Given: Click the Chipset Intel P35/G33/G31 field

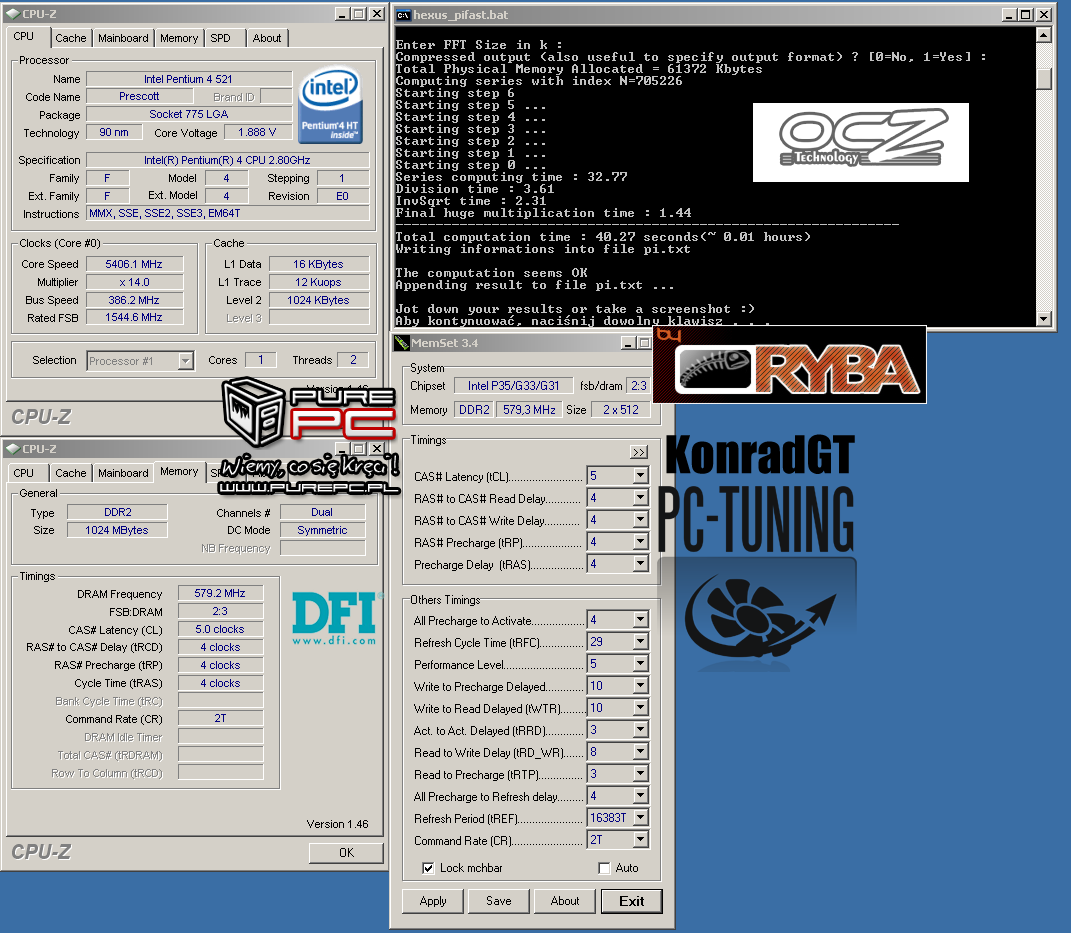Looking at the screenshot, I should pos(514,386).
